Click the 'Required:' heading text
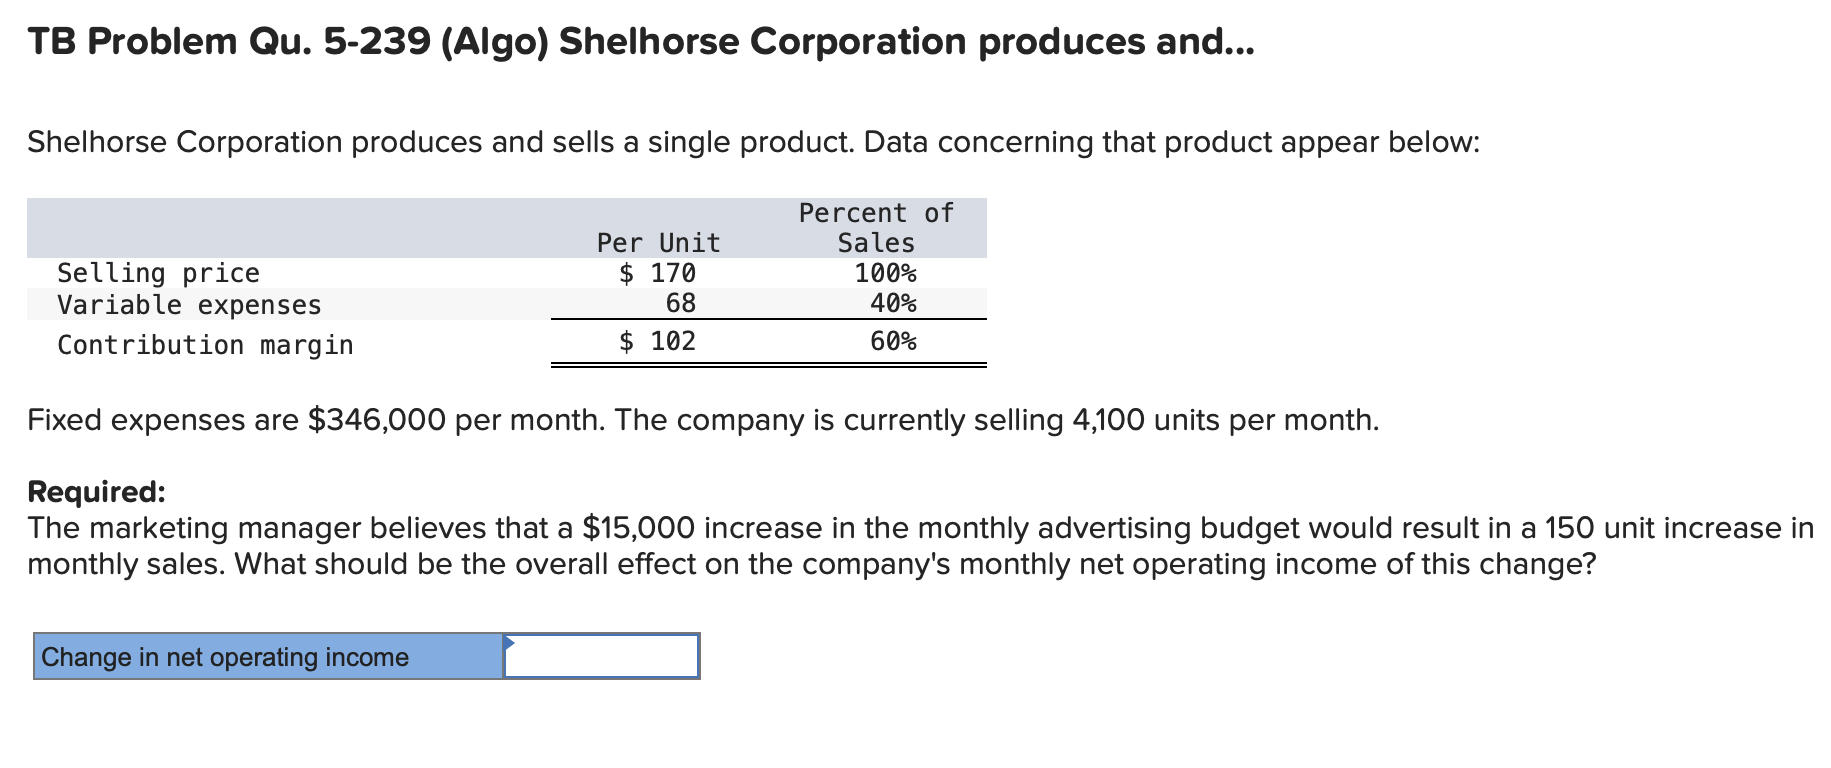The width and height of the screenshot is (1831, 768). click(x=94, y=492)
